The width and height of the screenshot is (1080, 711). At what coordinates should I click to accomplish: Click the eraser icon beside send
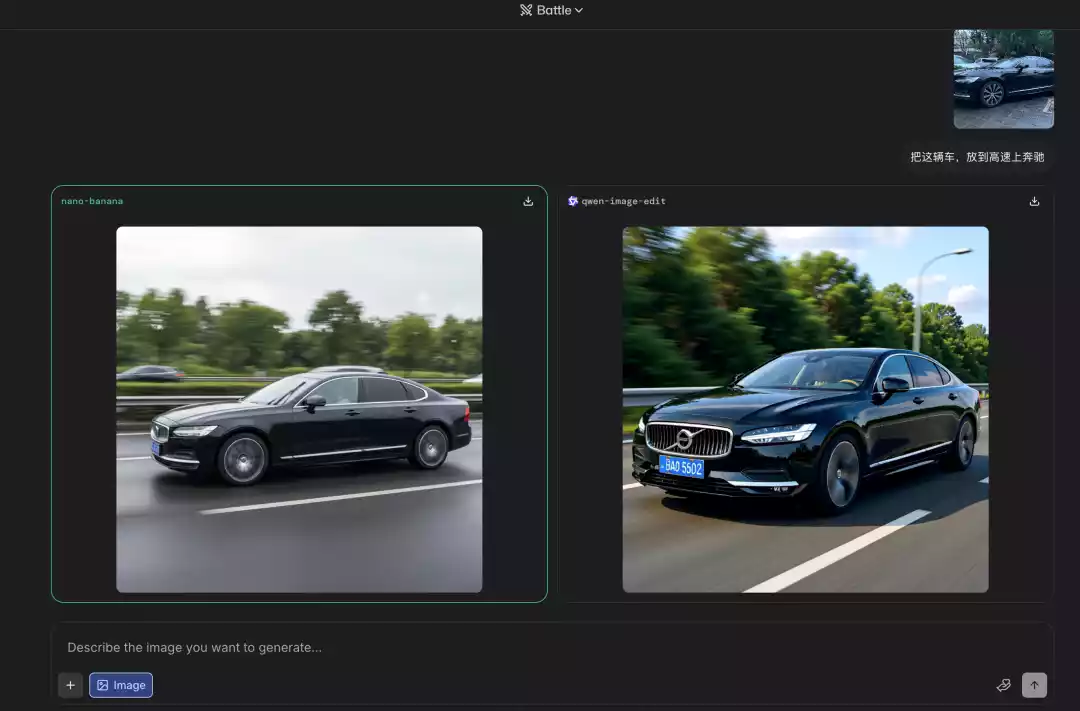pos(1004,685)
